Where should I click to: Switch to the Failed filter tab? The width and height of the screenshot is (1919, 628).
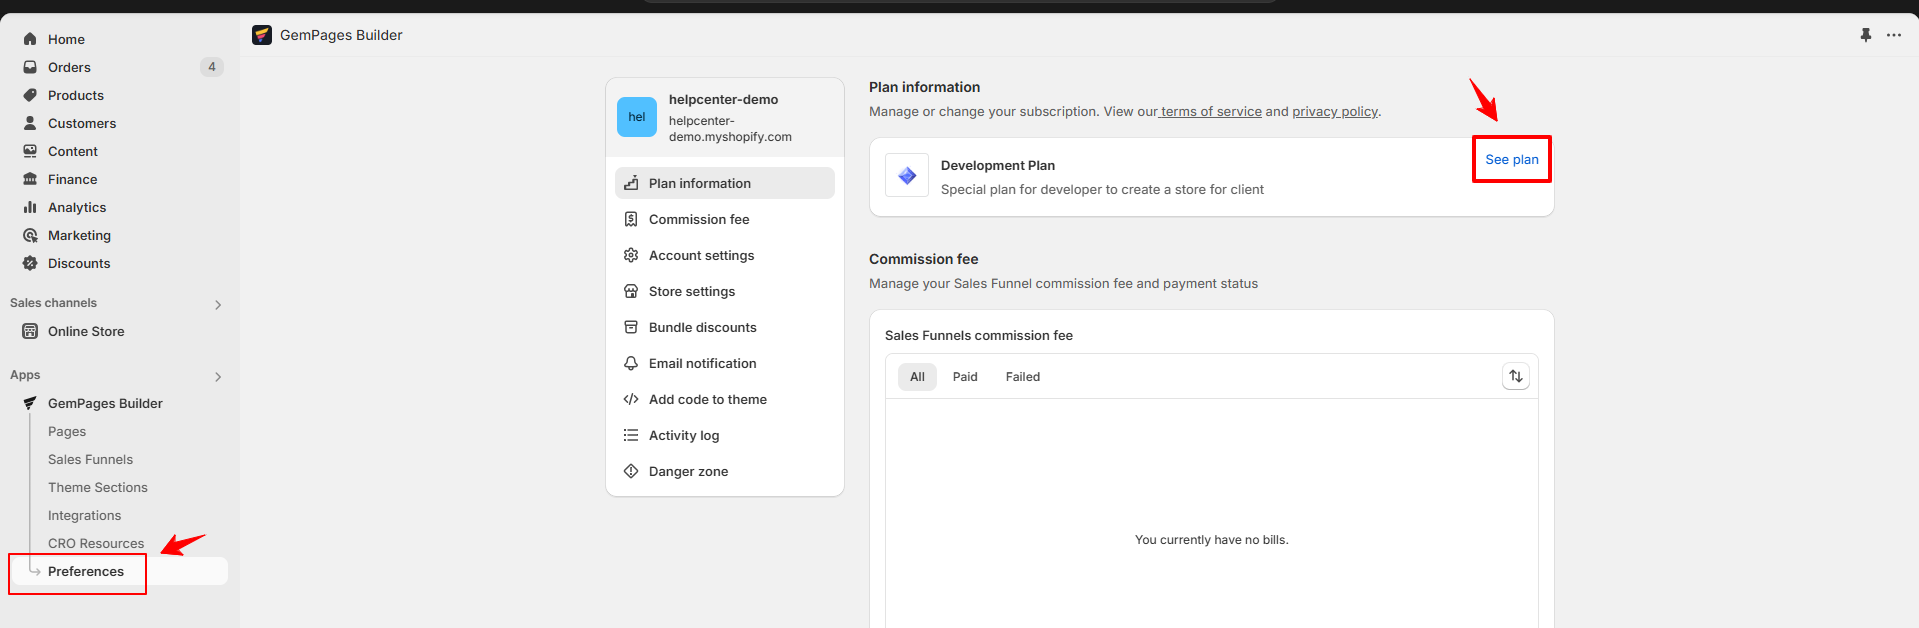[x=1022, y=377]
